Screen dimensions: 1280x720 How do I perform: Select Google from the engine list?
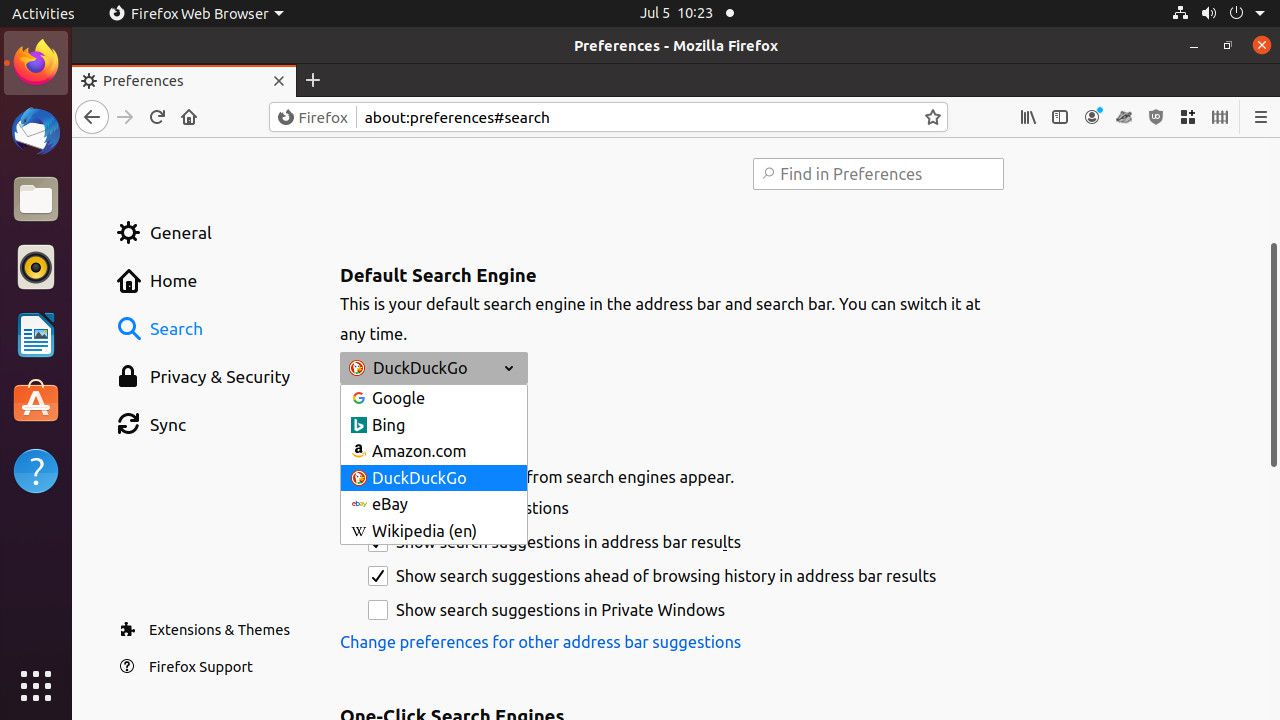[x=434, y=398]
